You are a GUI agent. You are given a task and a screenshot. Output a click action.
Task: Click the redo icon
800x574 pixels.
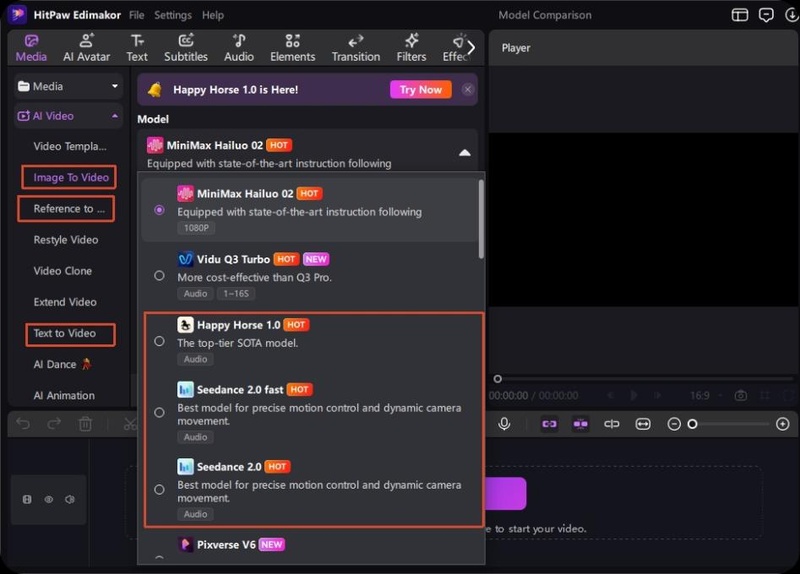(54, 423)
